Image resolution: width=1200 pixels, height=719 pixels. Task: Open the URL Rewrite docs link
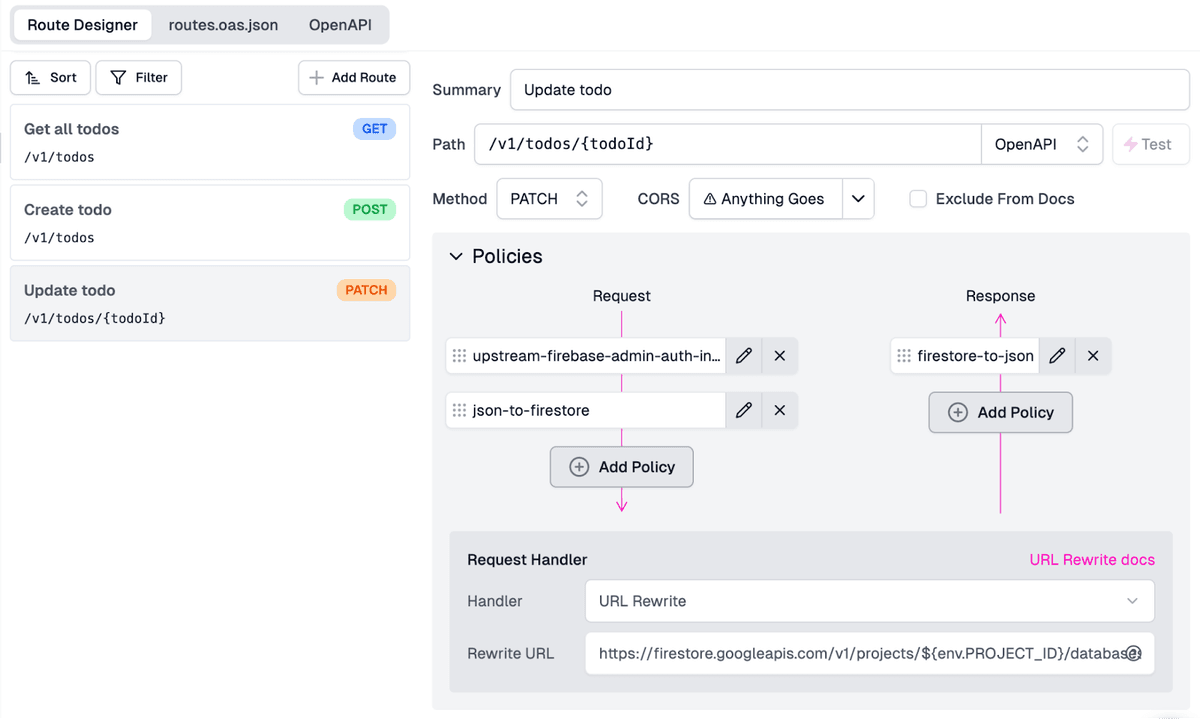[x=1091, y=559]
